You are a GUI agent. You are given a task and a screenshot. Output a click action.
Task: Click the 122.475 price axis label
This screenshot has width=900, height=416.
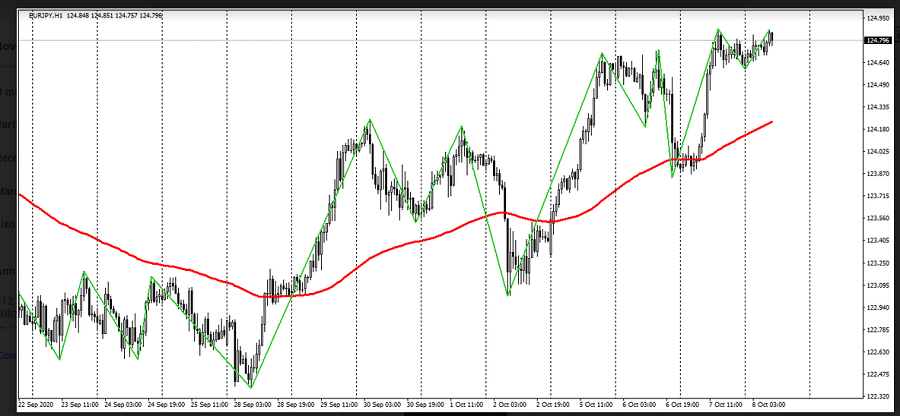(x=879, y=375)
